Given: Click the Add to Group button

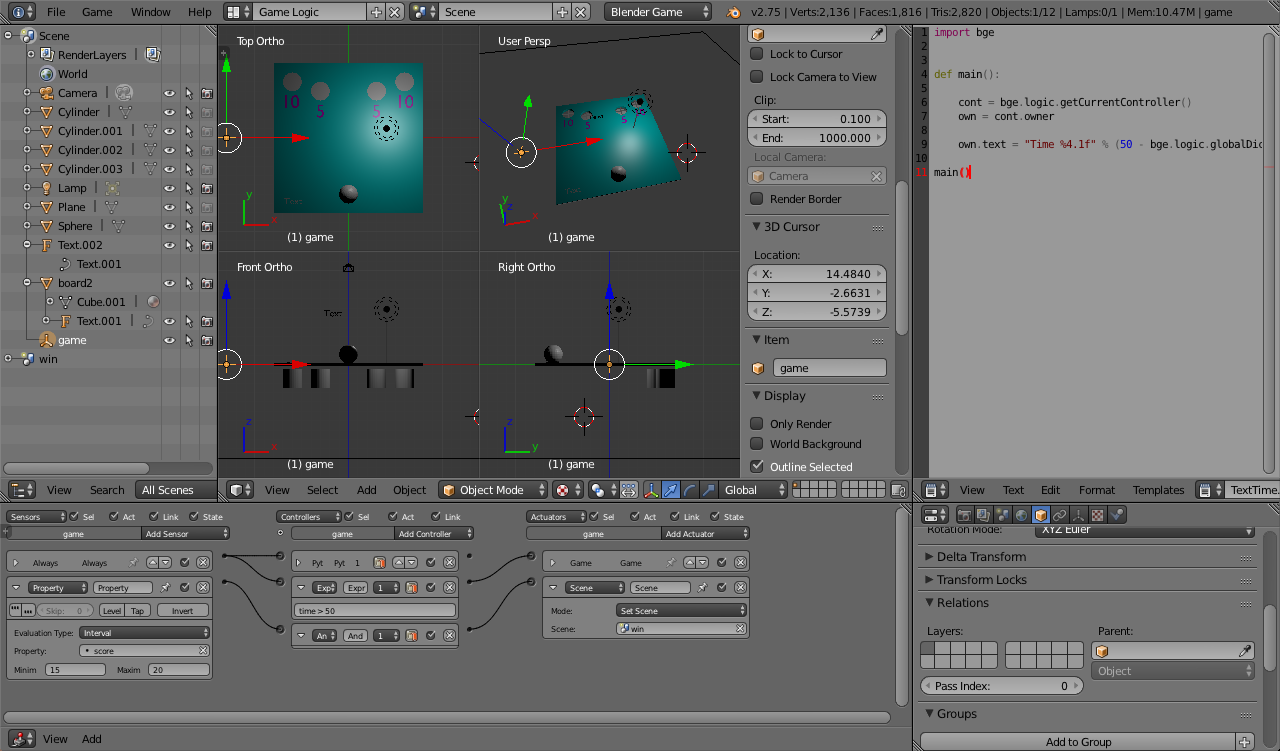Looking at the screenshot, I should (x=1077, y=742).
